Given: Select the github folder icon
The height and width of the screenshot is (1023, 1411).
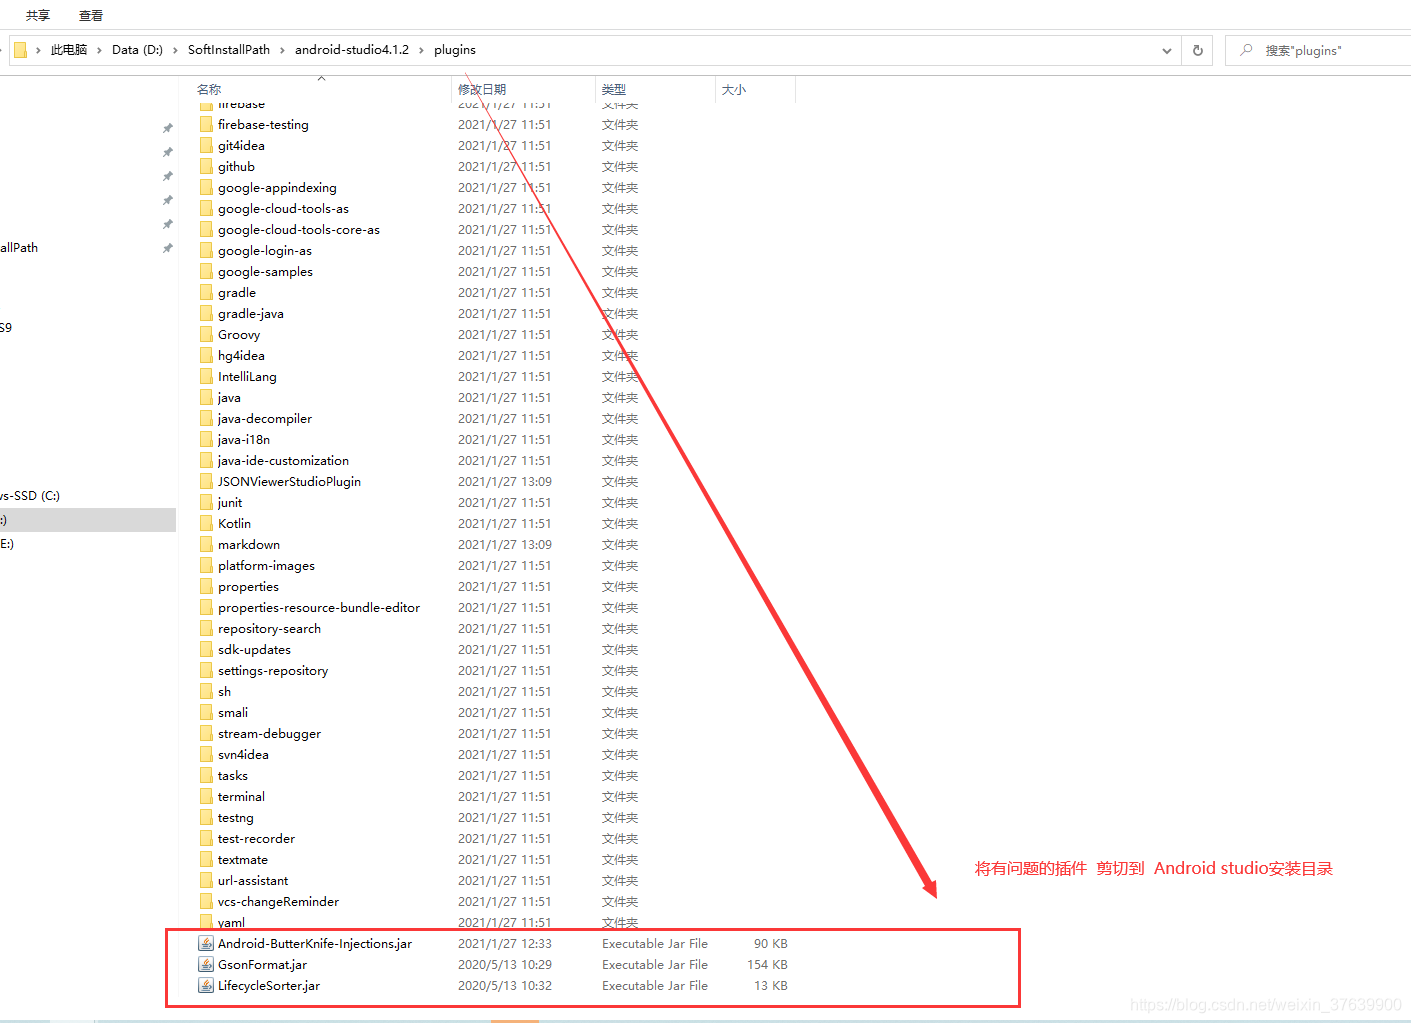Looking at the screenshot, I should (x=206, y=167).
